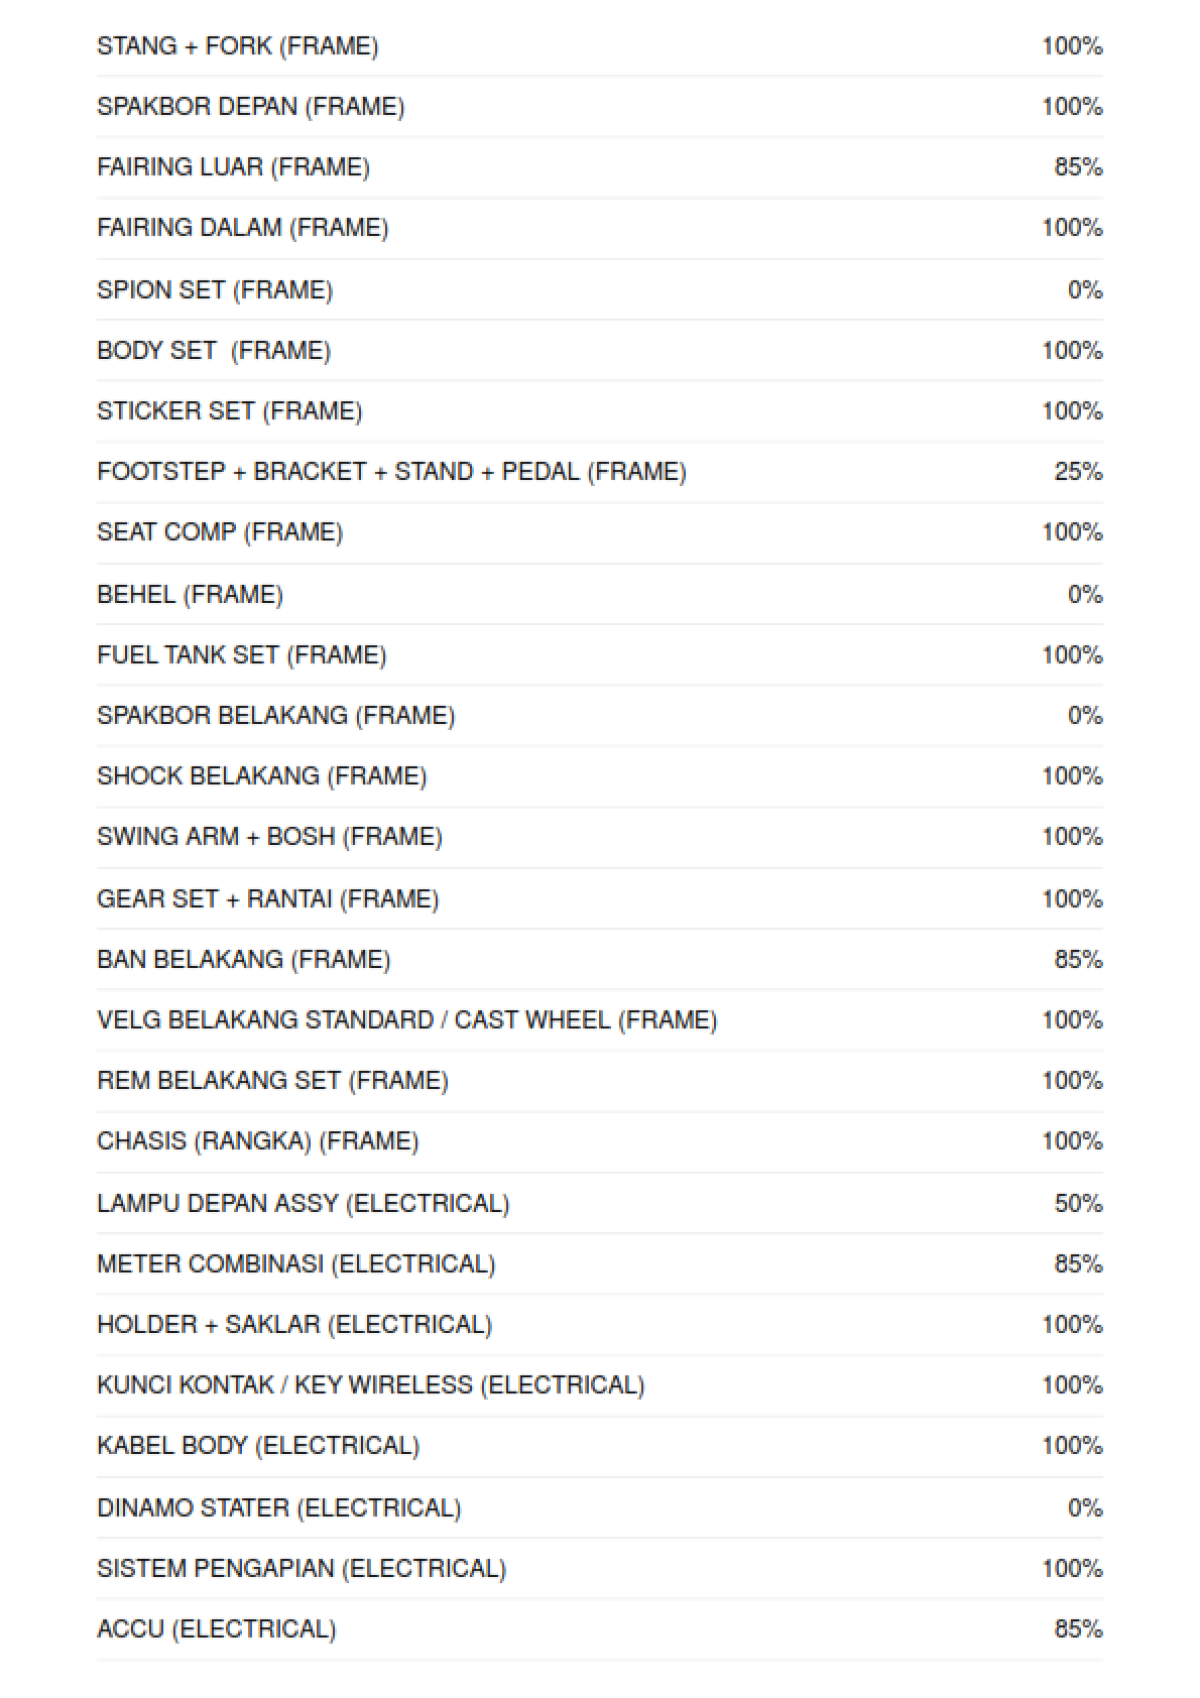Screen dimensions: 1200x1698
Task: Click KUNCI KONTAK / KEY WIRELESS label
Action: pos(370,1385)
